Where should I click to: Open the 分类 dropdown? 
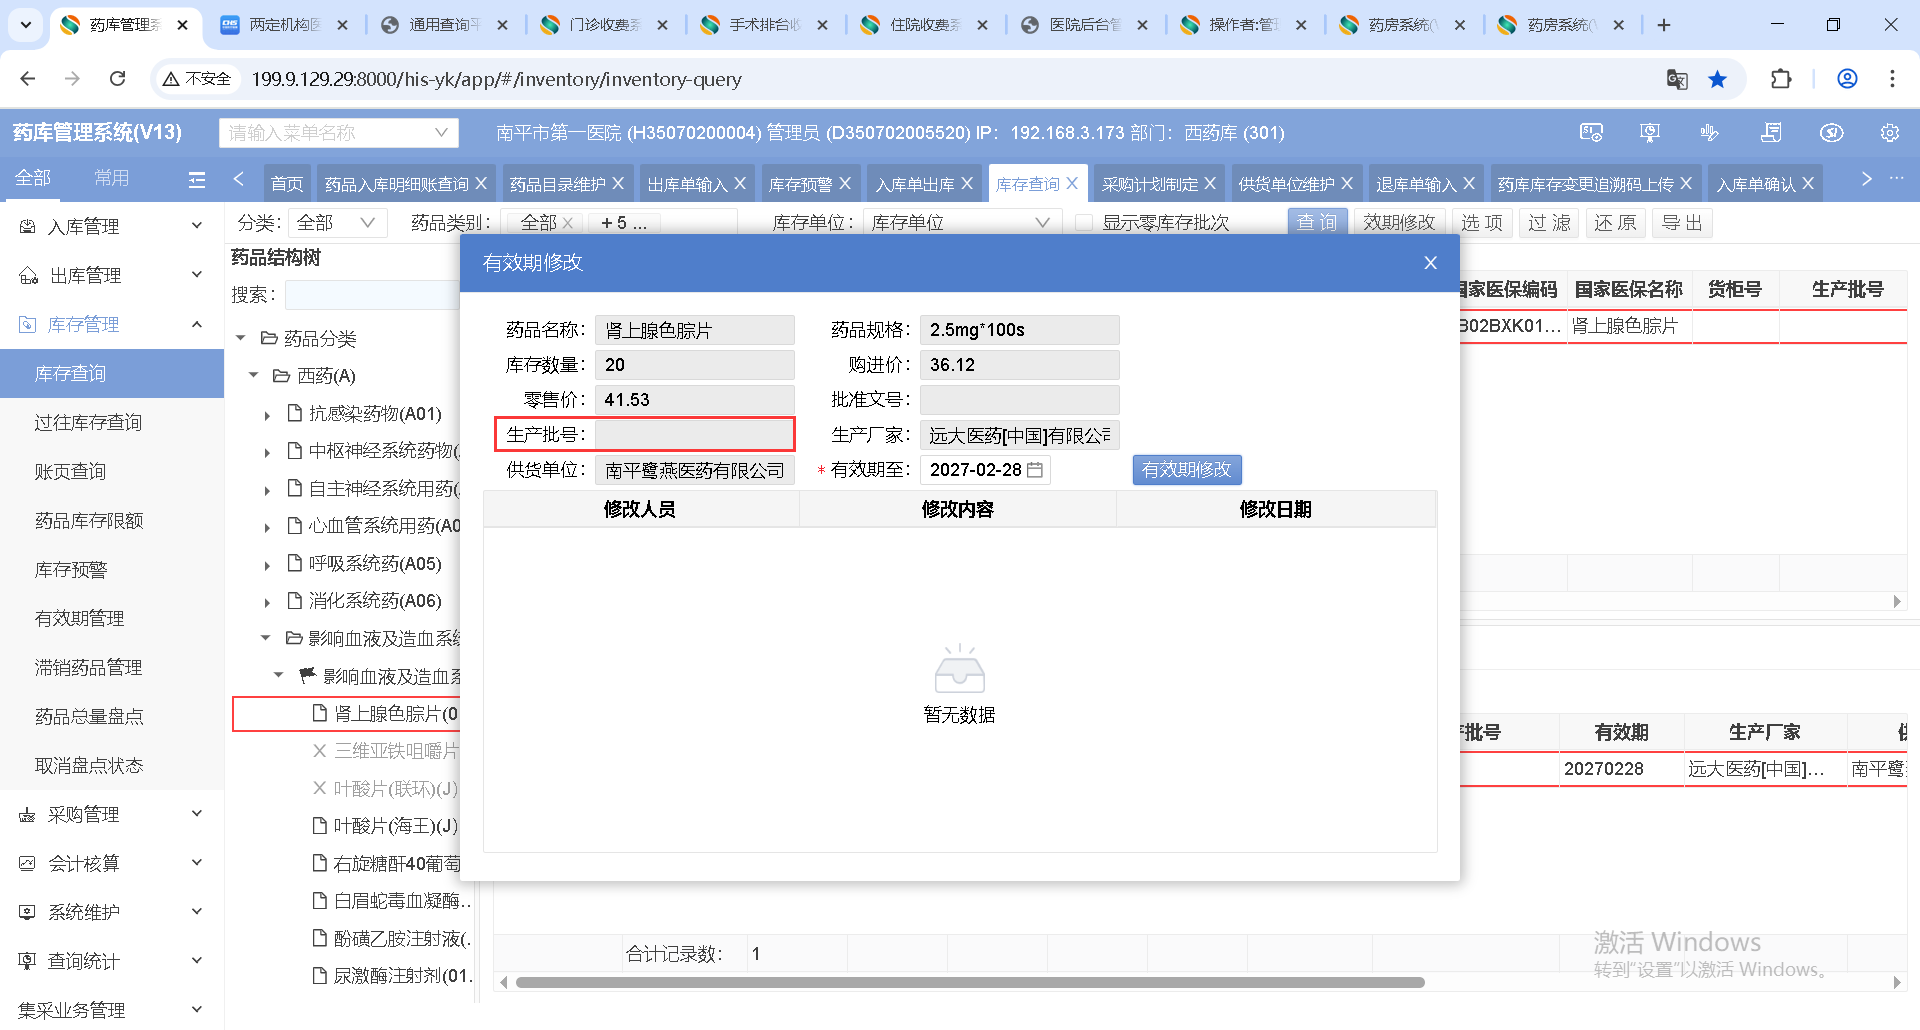336,223
